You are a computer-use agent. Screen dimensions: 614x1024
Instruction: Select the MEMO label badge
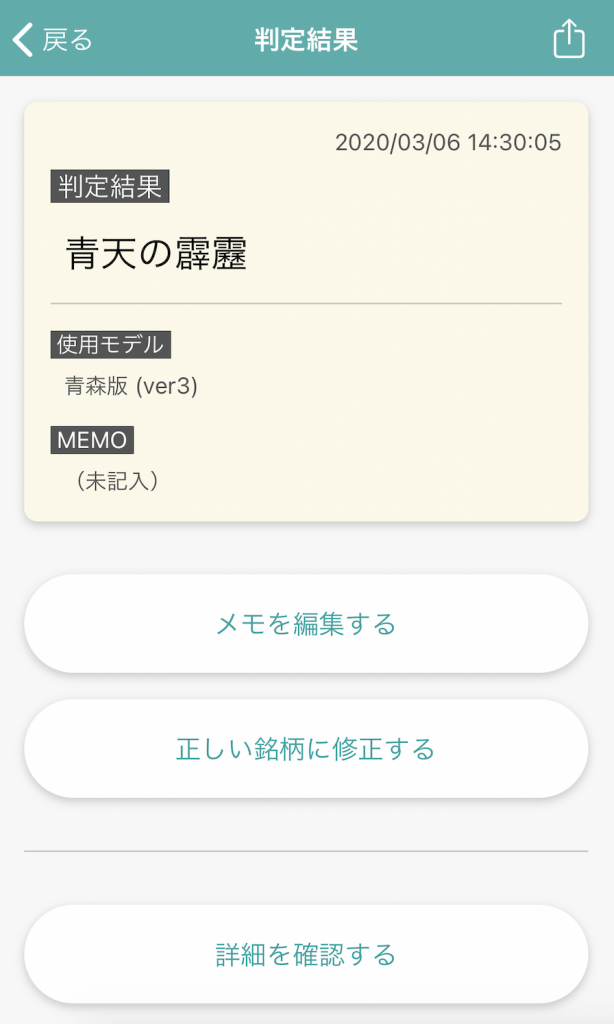pos(92,440)
